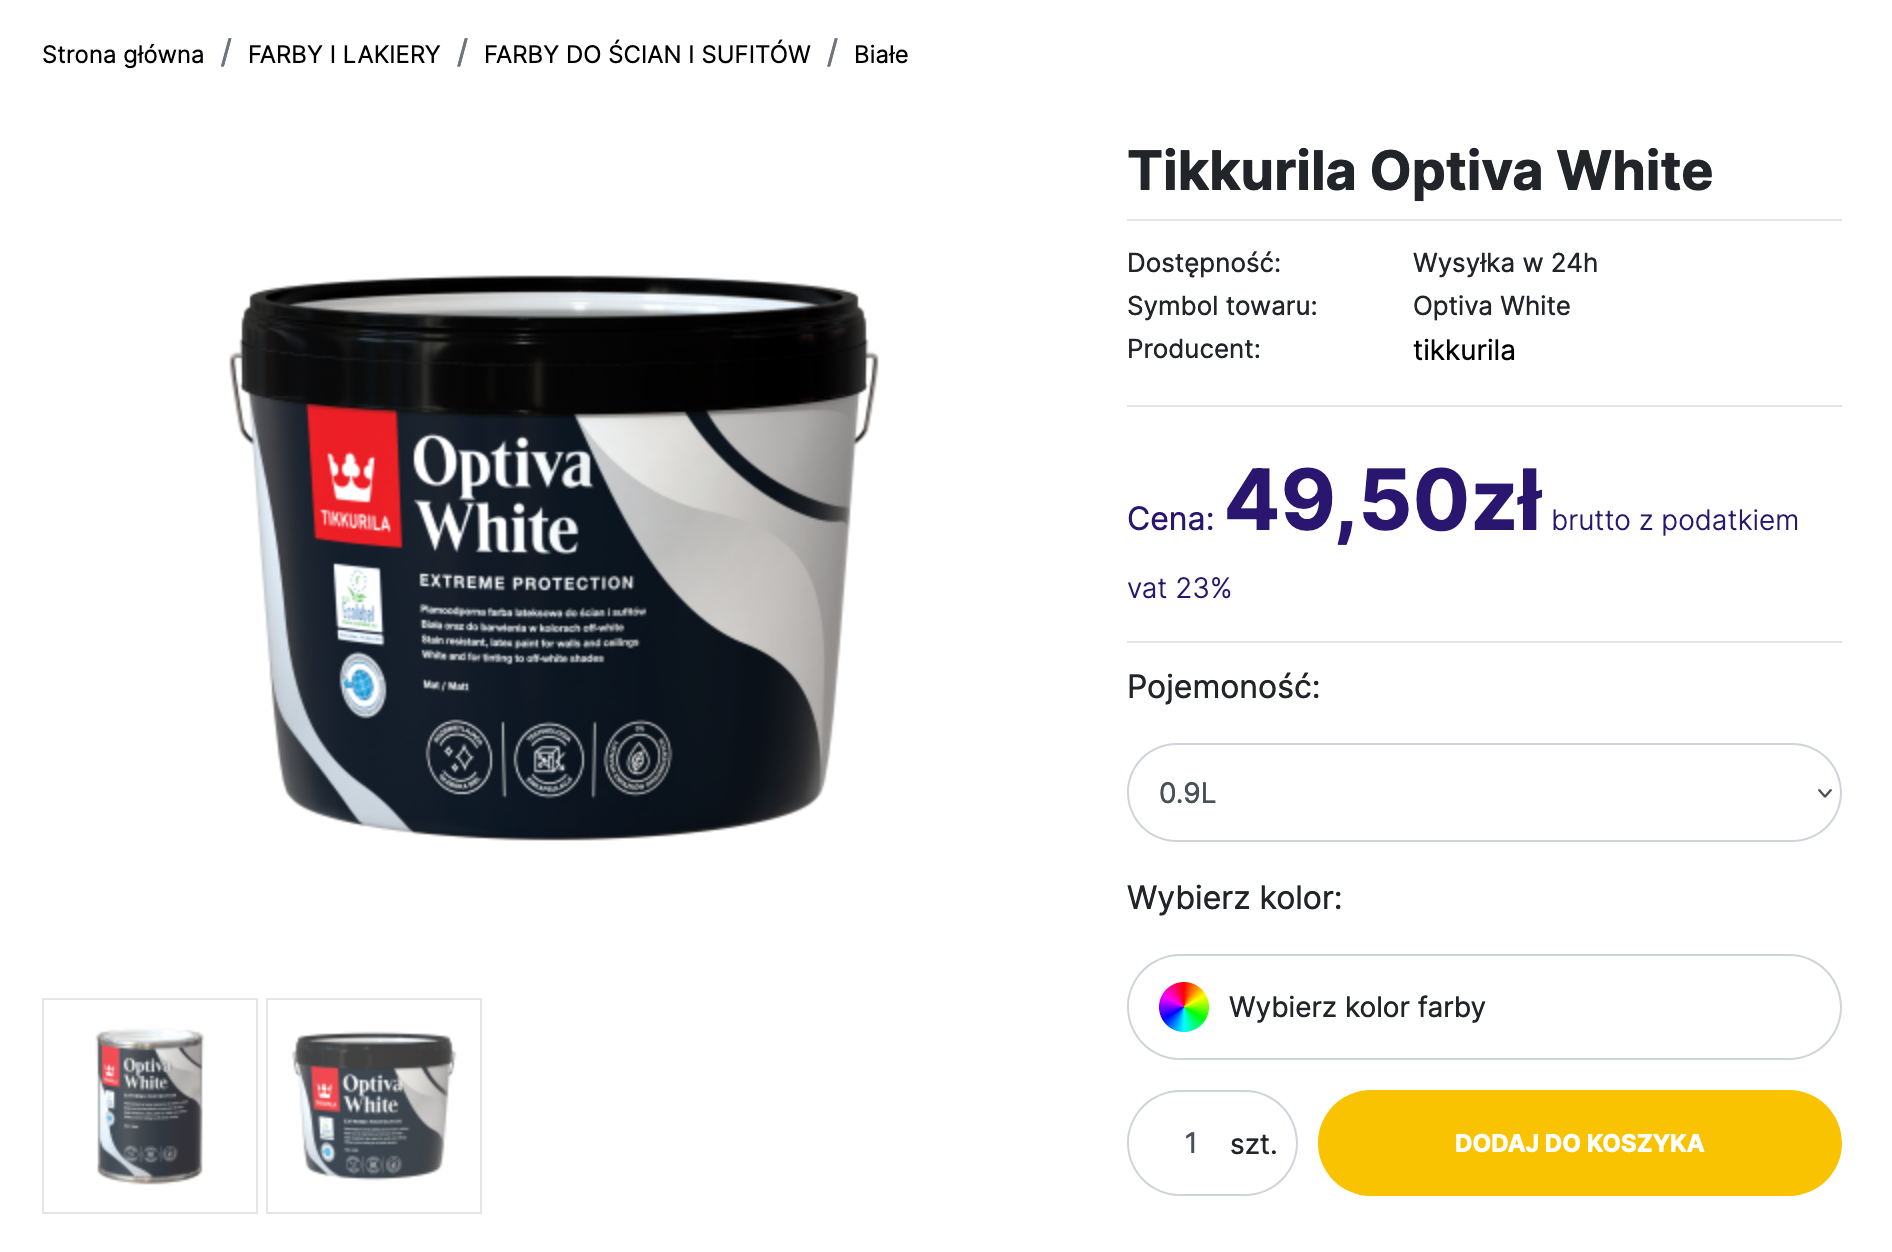1892x1252 pixels.
Task: Select the 0.9L capacity combo box
Action: click(1484, 793)
